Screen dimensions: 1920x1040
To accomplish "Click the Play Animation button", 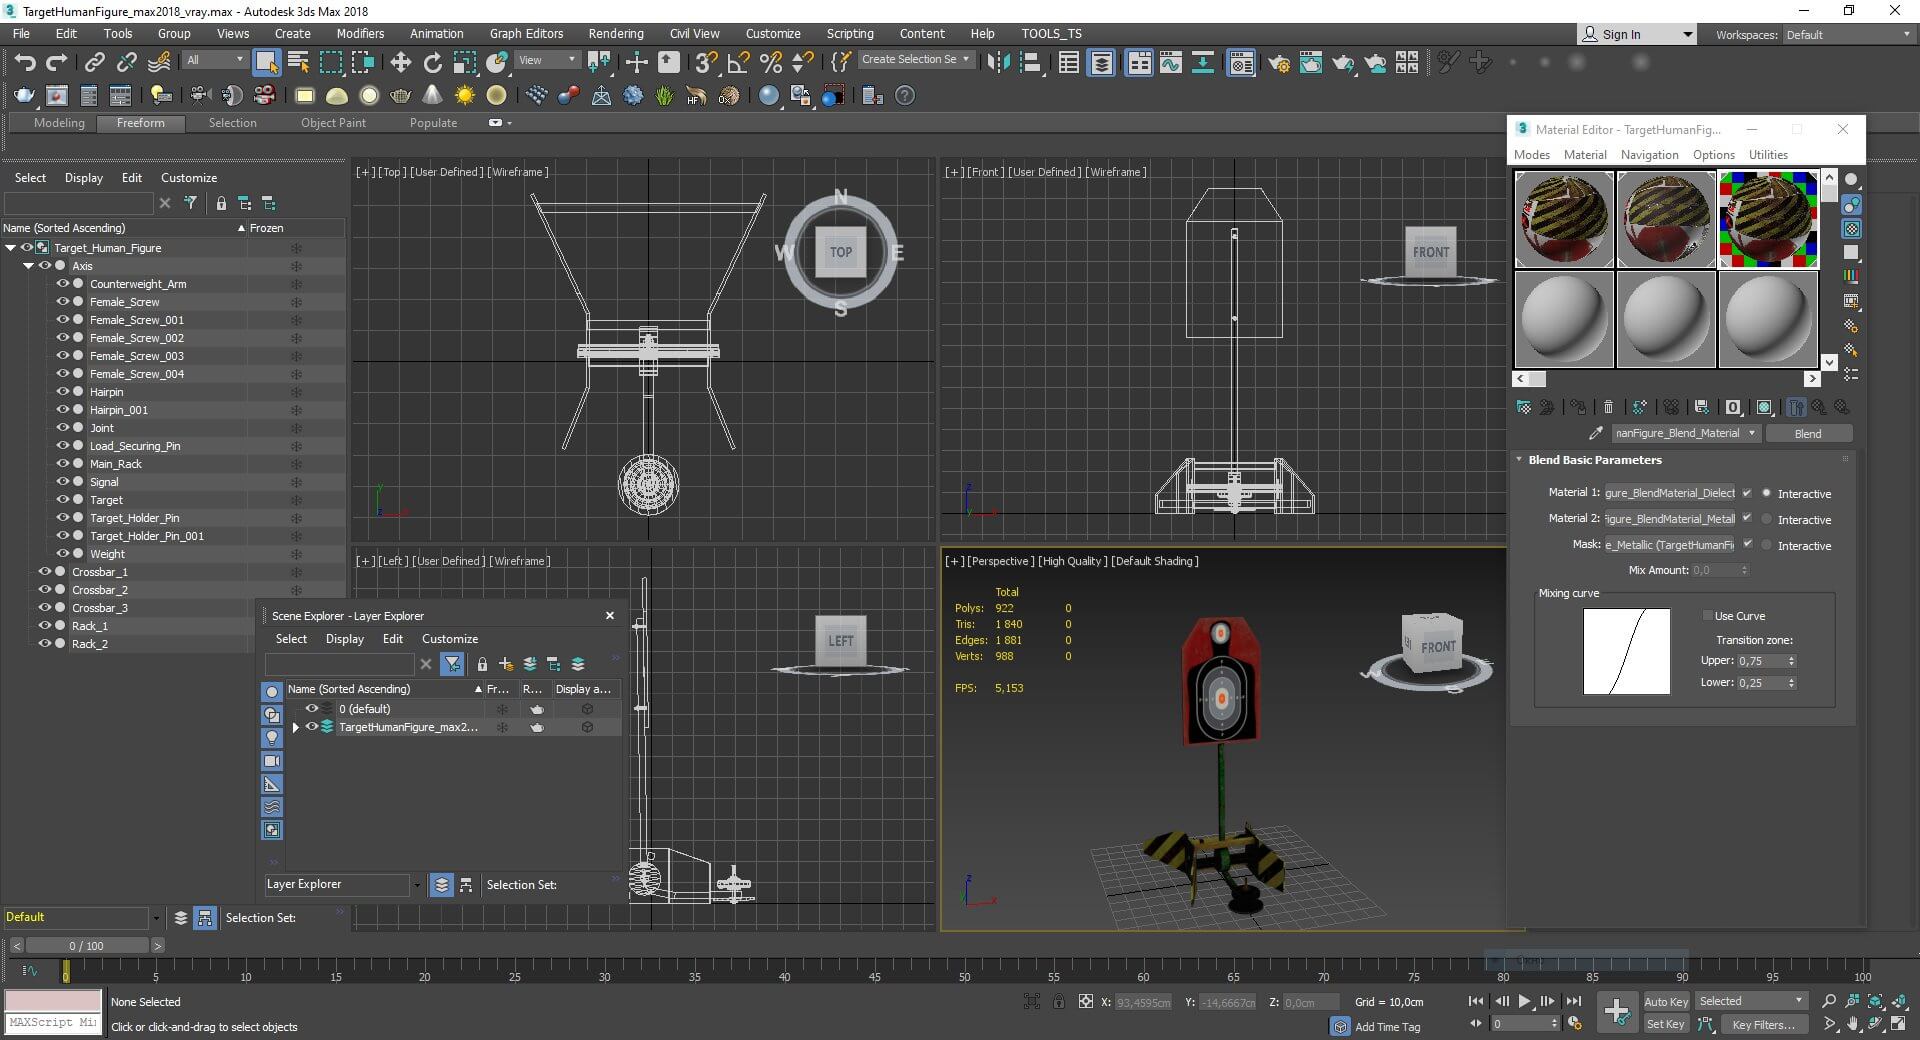I will pyautogui.click(x=1524, y=1001).
